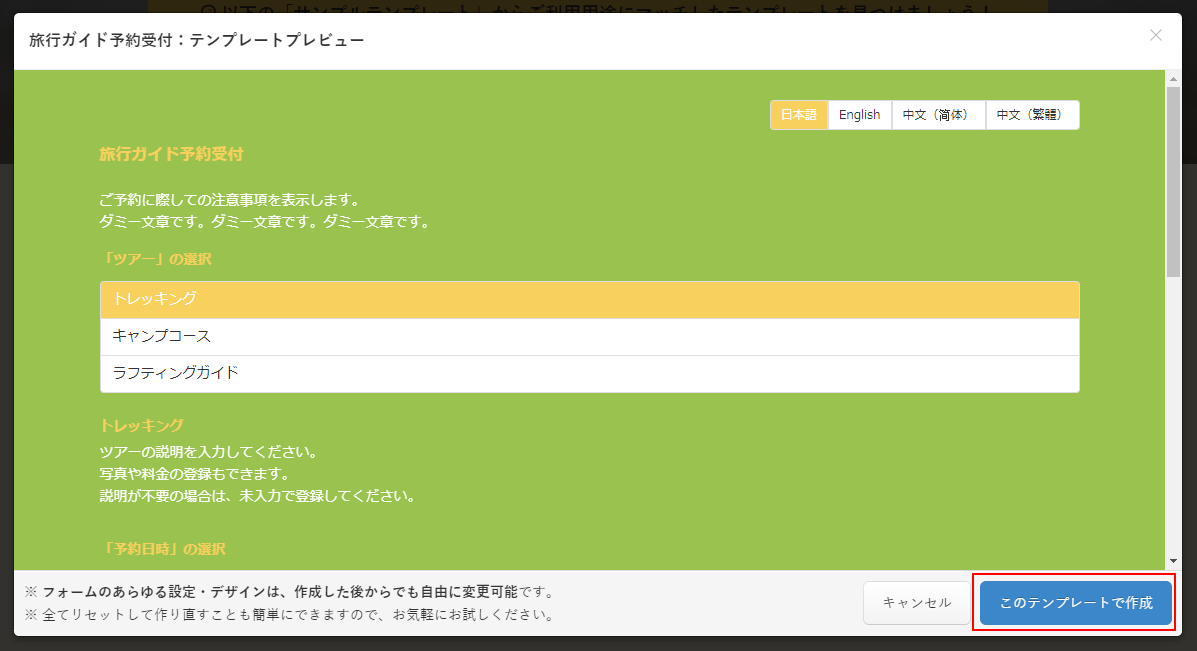Click the scrollbar track below the thumb
Screen dimensions: 1197x651
pos(1173,420)
